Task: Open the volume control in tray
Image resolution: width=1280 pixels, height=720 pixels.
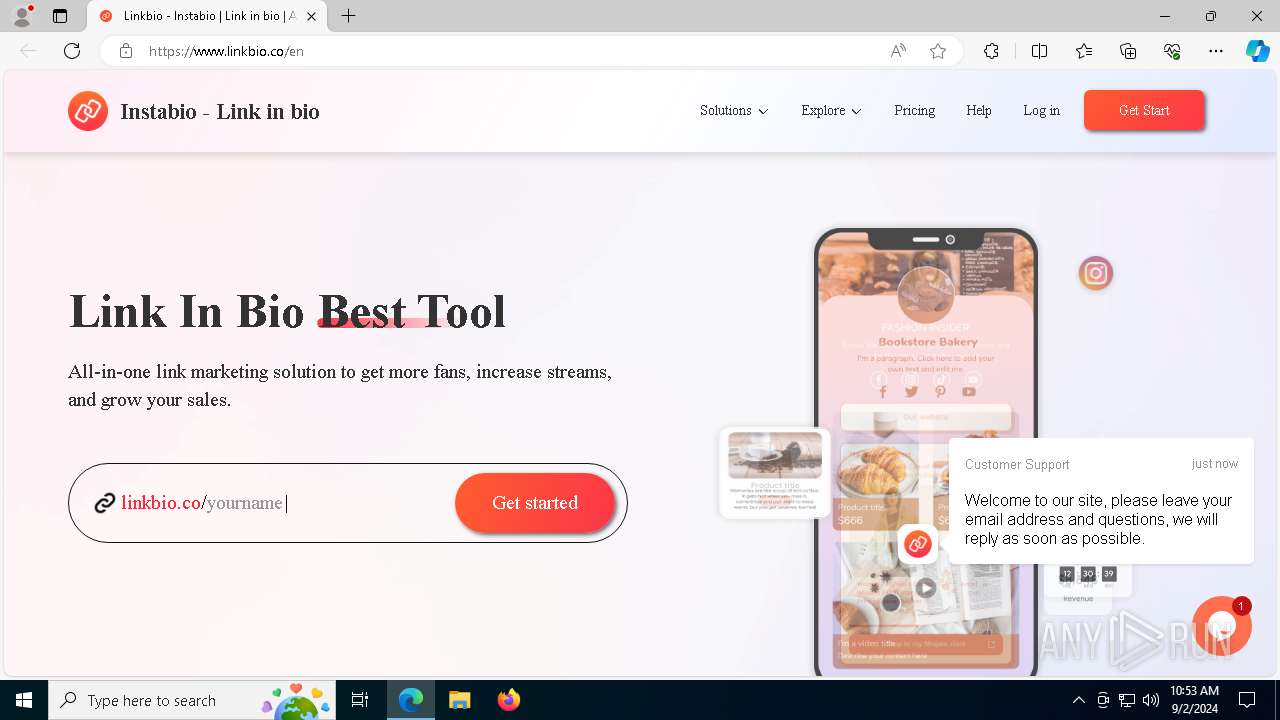Action: (x=1151, y=700)
